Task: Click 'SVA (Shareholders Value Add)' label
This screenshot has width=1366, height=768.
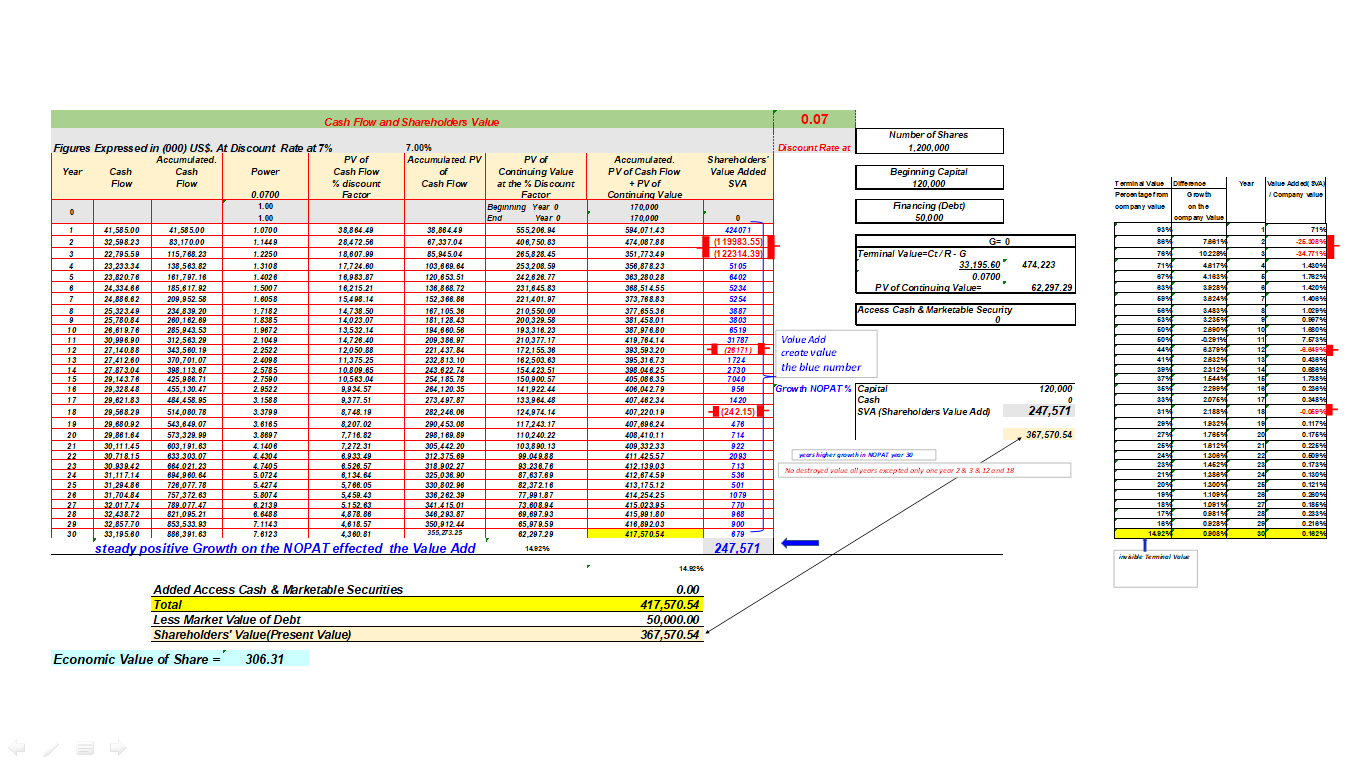Action: (922, 411)
